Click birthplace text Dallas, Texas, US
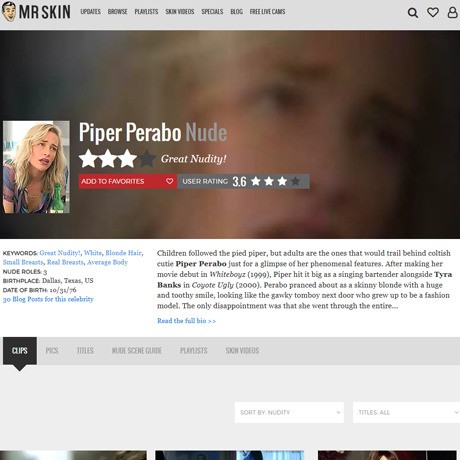 [x=67, y=281]
